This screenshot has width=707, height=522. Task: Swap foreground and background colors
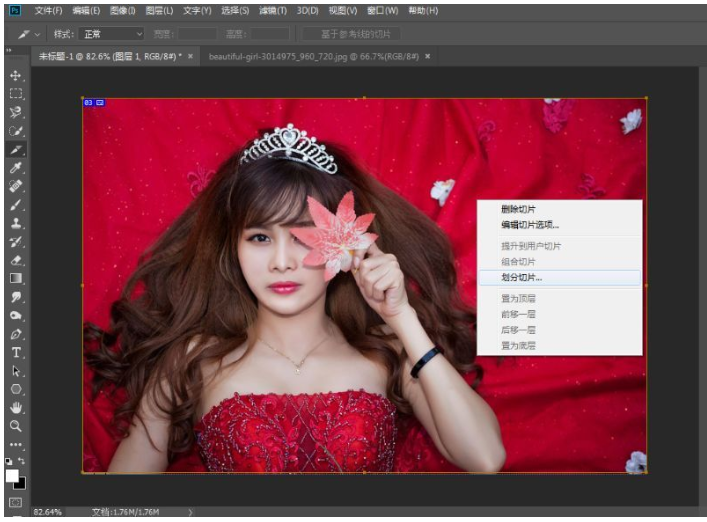point(23,461)
